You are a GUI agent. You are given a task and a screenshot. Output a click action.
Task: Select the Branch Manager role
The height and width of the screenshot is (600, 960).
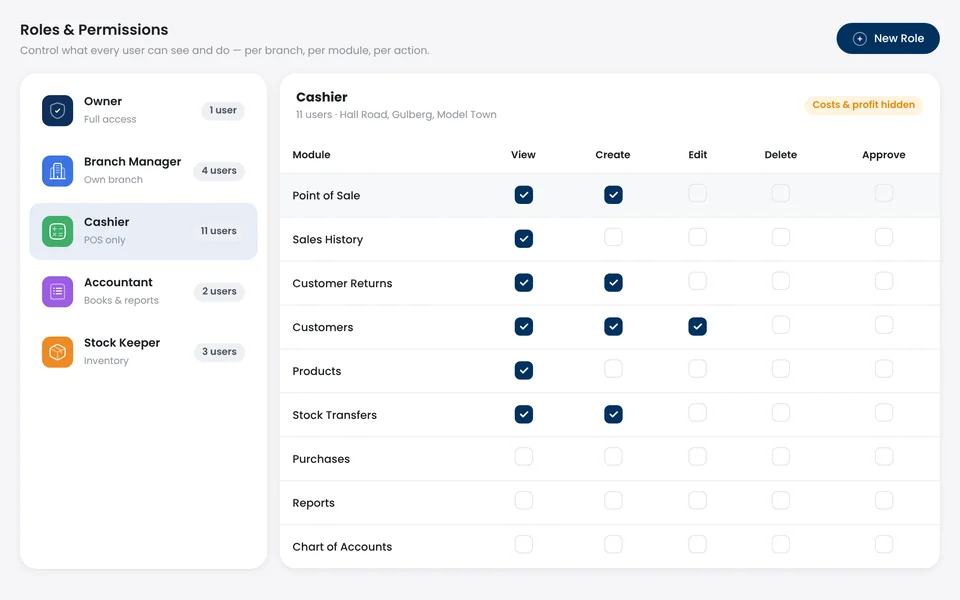click(x=143, y=171)
